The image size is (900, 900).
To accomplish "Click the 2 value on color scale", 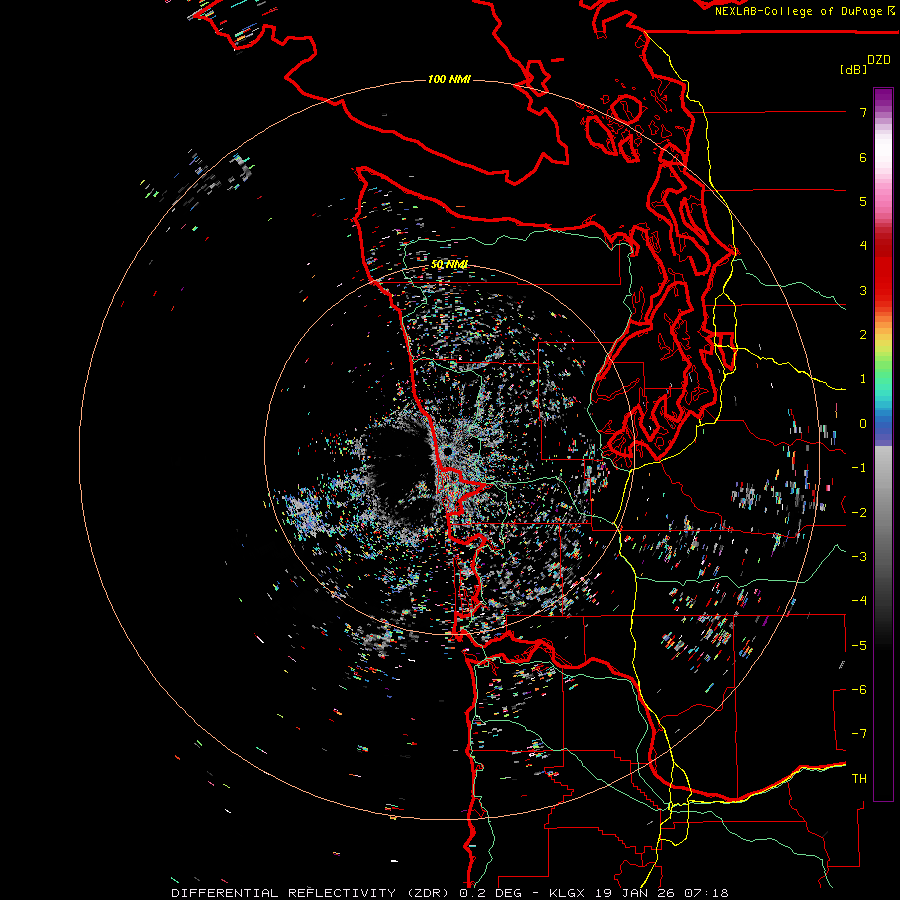I will (x=863, y=335).
